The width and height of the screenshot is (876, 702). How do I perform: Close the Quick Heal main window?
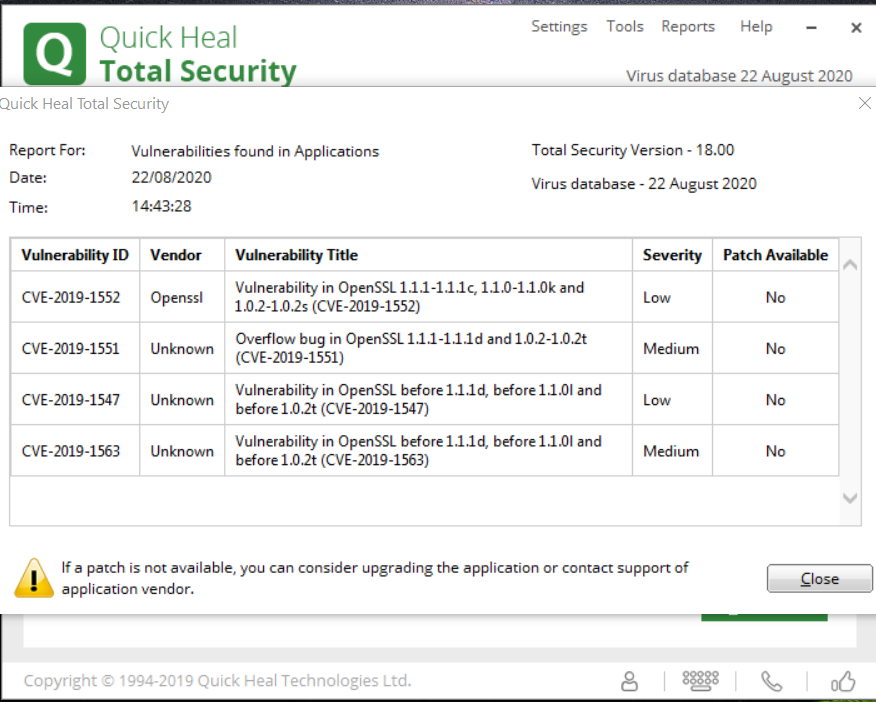[856, 27]
